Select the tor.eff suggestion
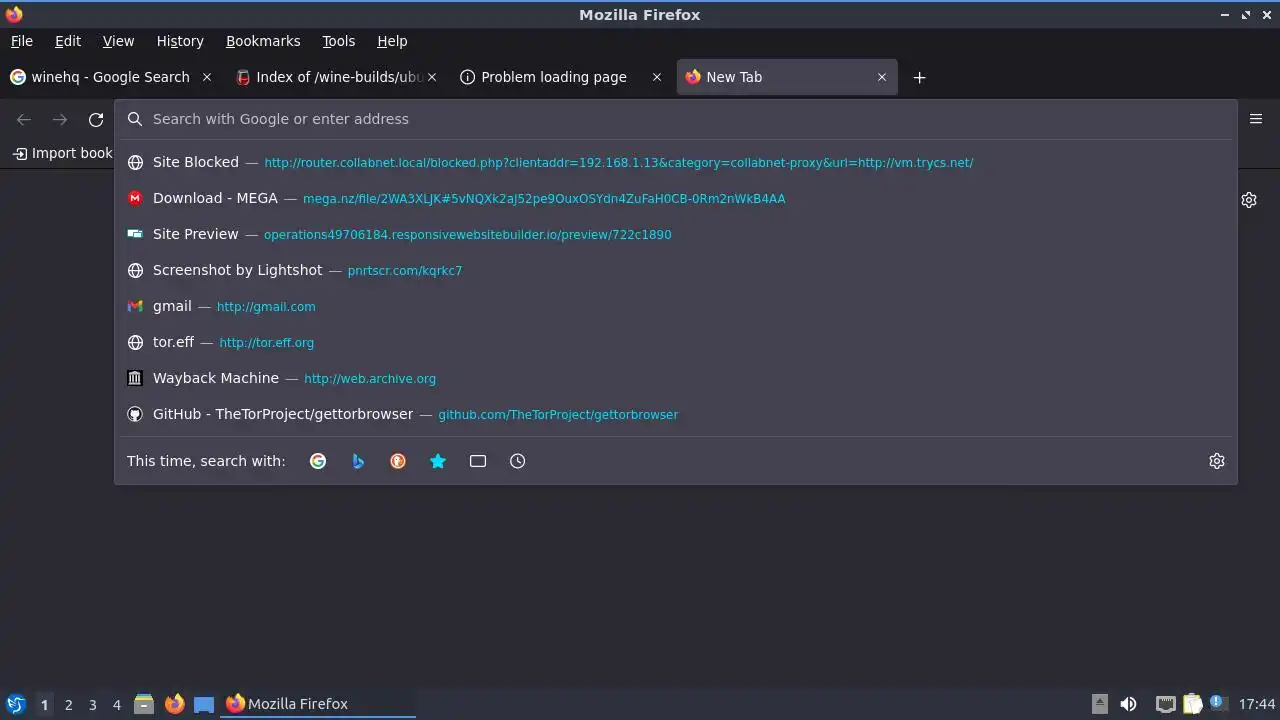Screen dimensions: 1280x720 [x=676, y=342]
